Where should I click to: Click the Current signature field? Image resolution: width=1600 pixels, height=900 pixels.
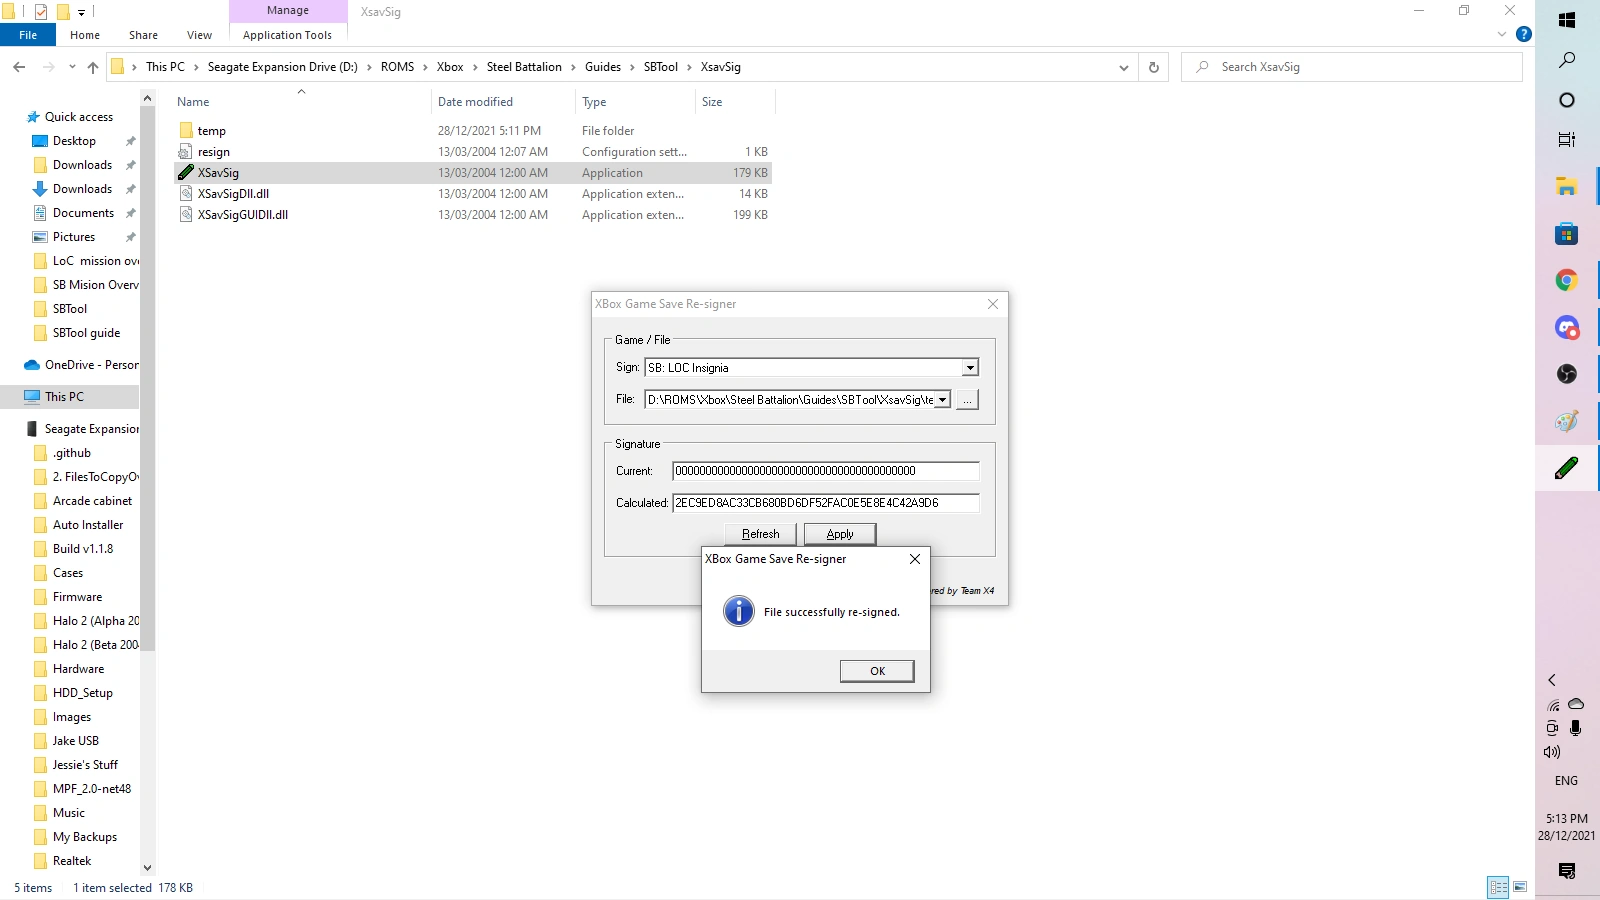point(826,471)
